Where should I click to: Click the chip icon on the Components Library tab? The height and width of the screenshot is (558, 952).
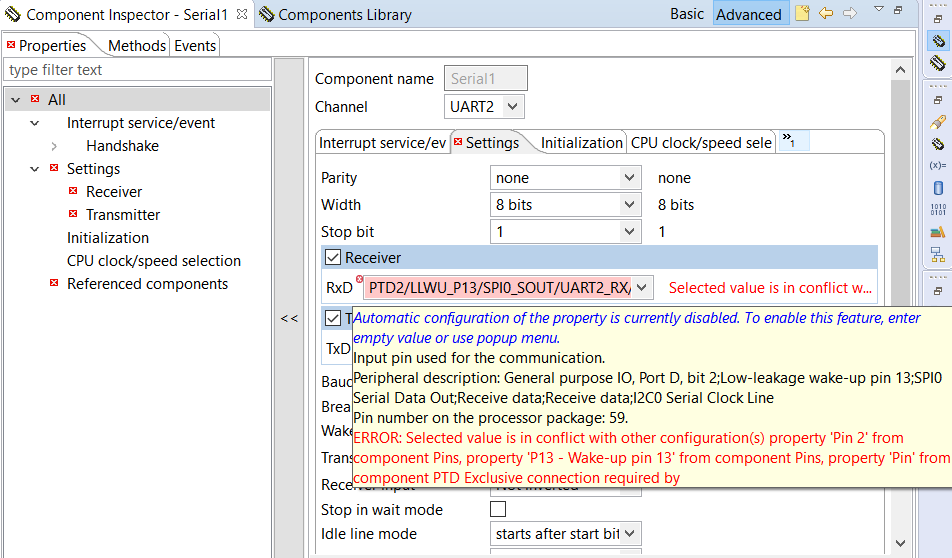coord(267,14)
